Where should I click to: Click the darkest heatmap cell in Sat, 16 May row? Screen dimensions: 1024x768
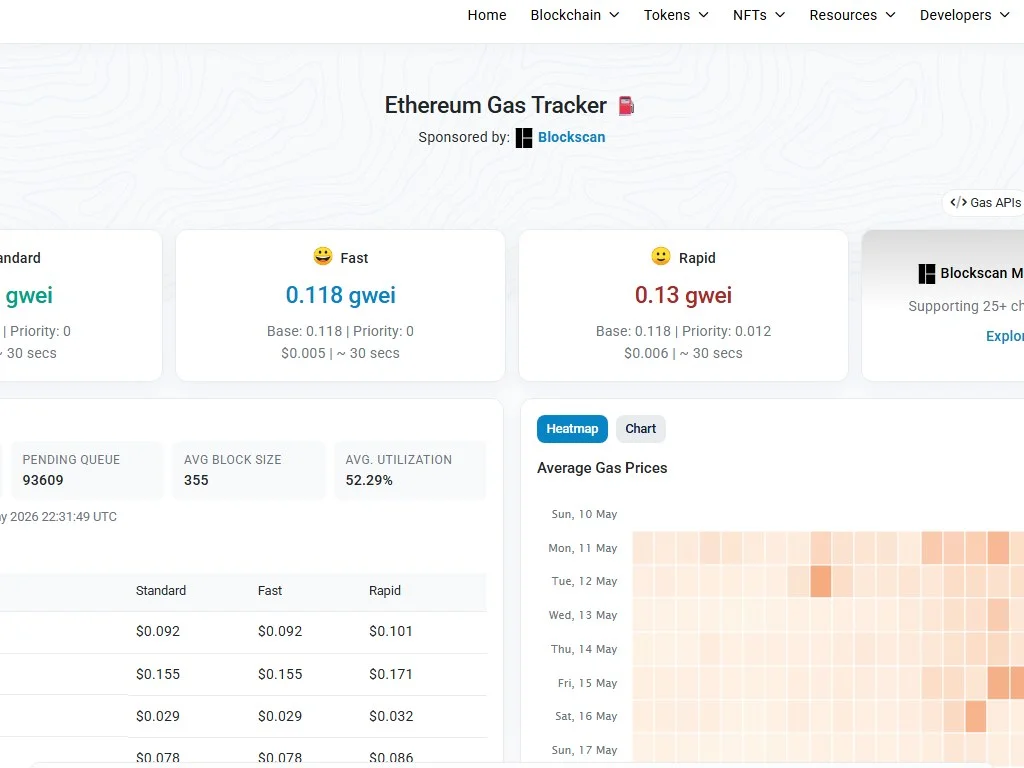coord(976,716)
